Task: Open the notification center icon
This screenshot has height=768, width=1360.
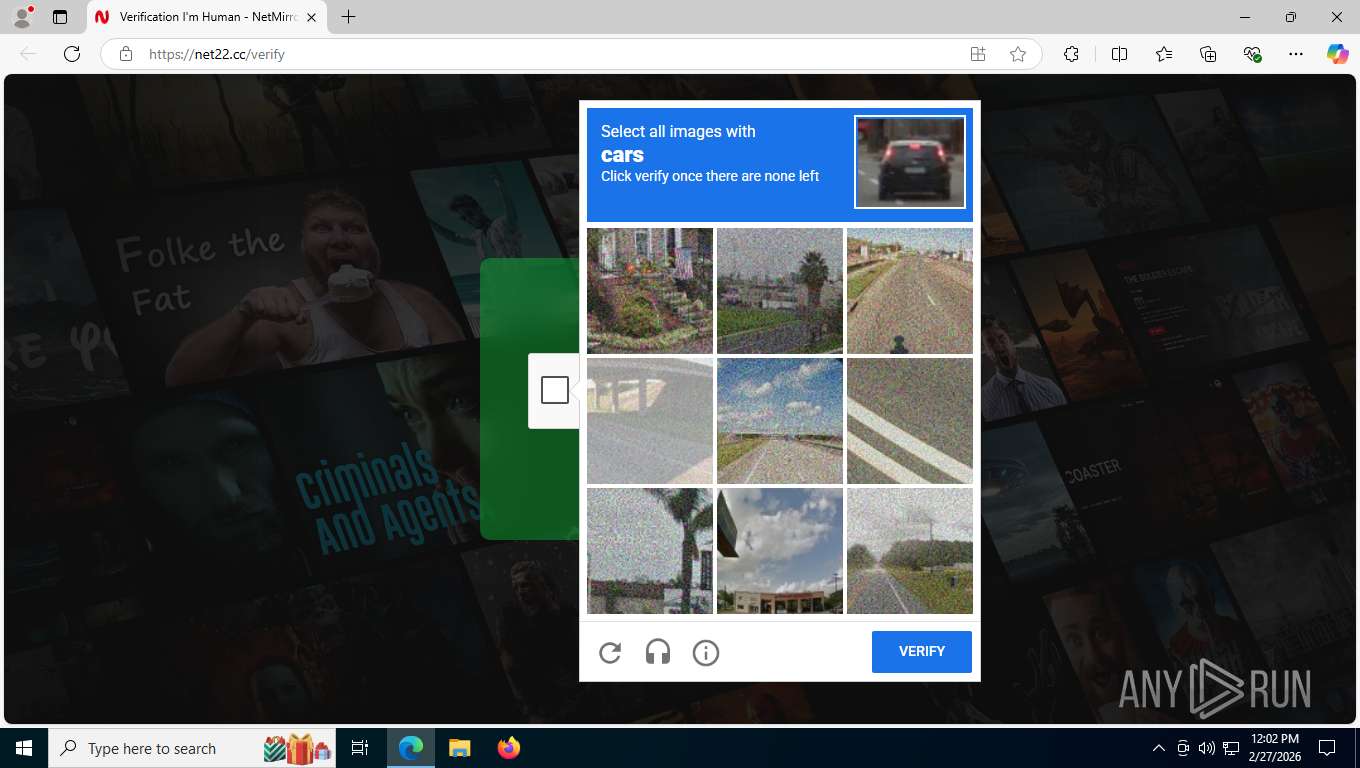Action: pos(1327,748)
